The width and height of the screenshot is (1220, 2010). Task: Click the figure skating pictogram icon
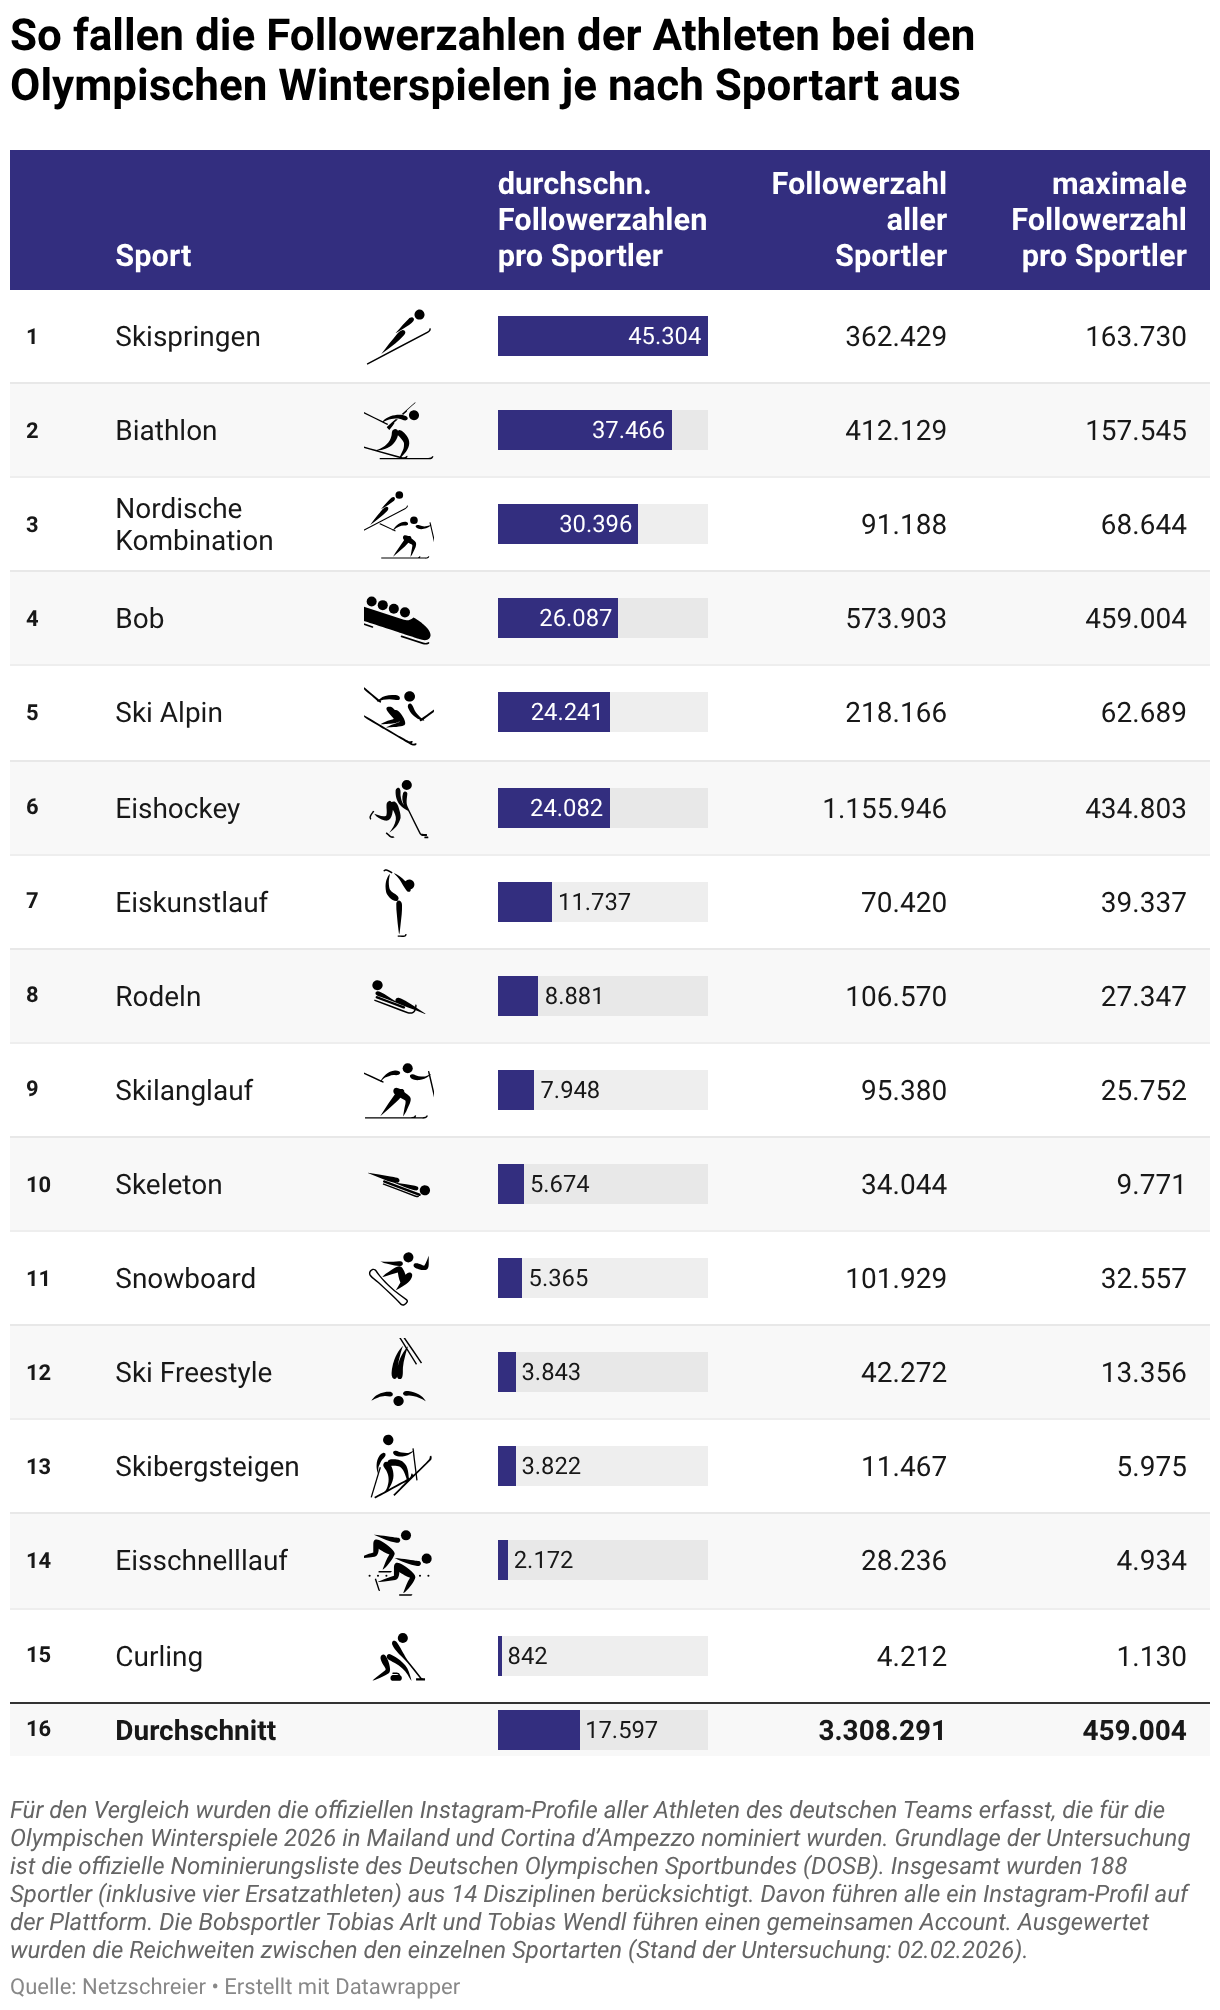coord(398,902)
